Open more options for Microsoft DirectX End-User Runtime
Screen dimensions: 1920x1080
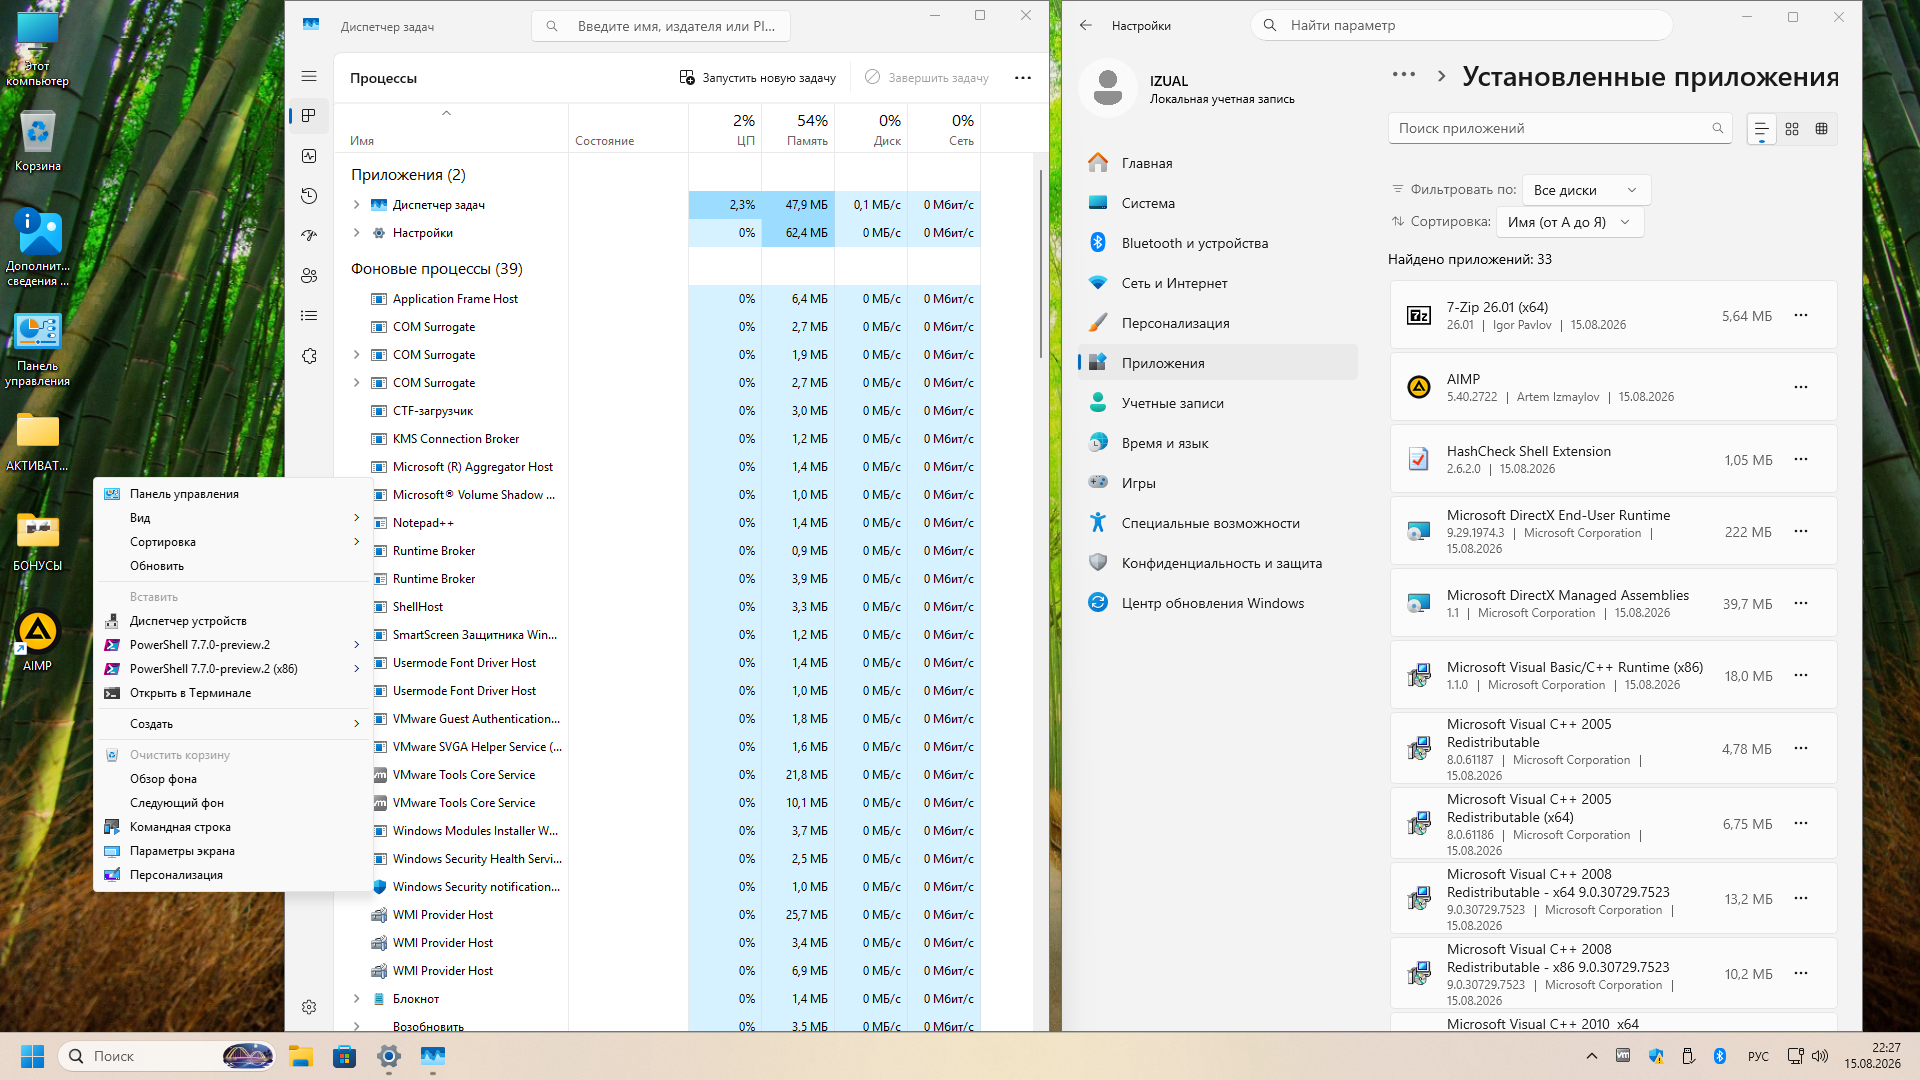[1801, 531]
